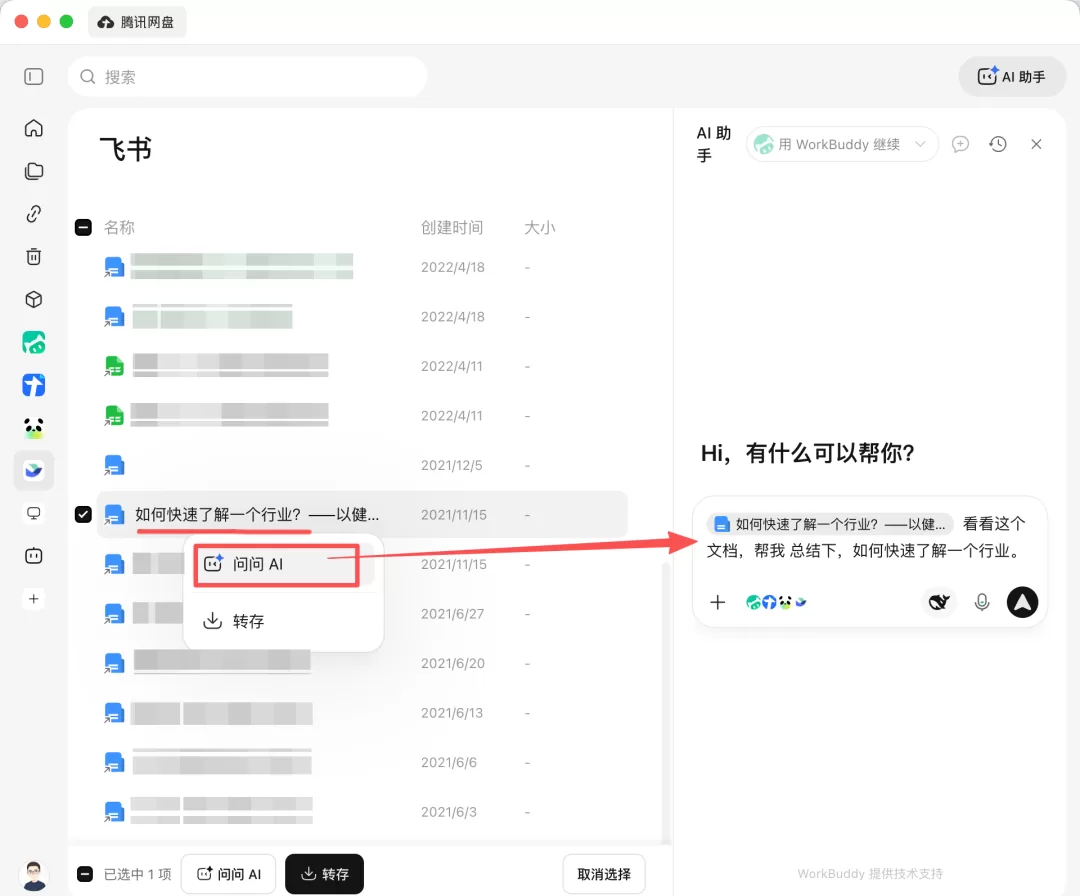Open the chat history clock icon
This screenshot has width=1080, height=896.
coord(998,144)
